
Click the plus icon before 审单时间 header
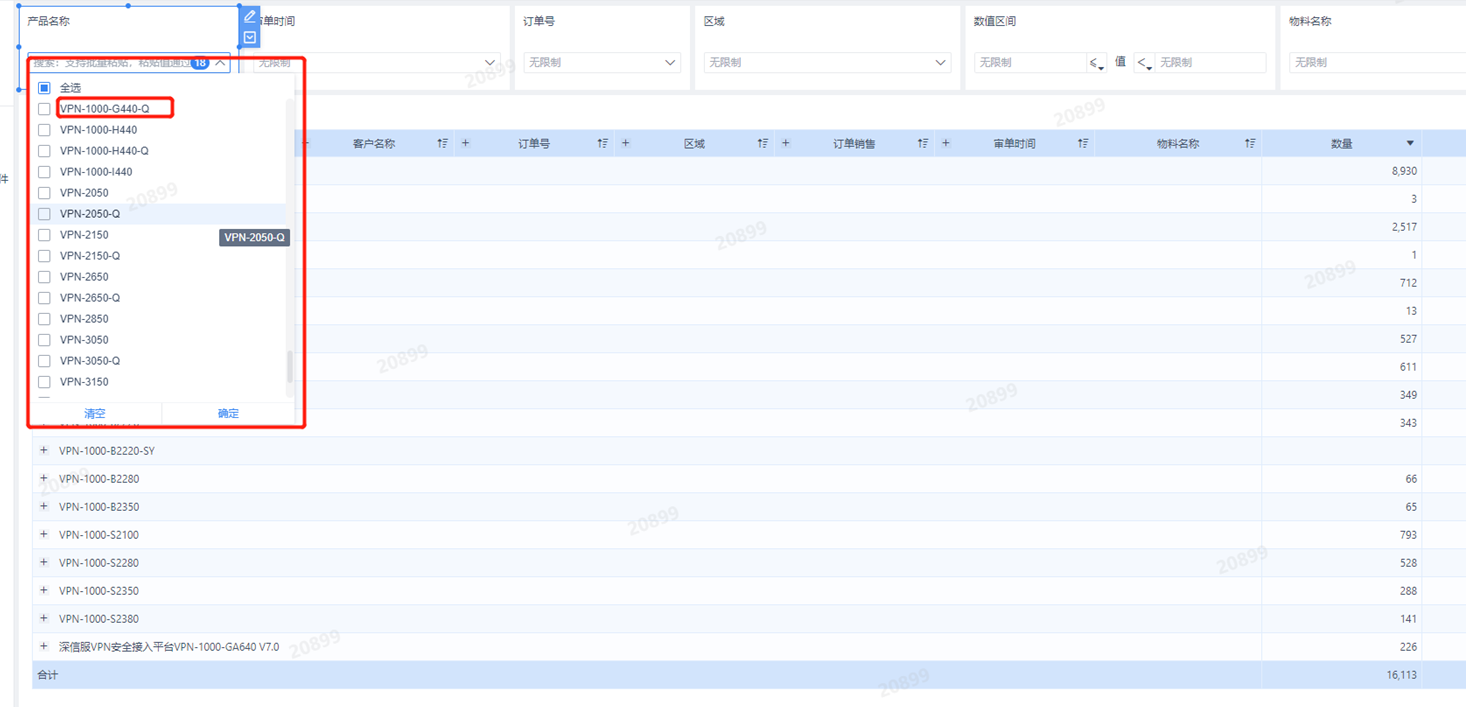[x=946, y=144]
